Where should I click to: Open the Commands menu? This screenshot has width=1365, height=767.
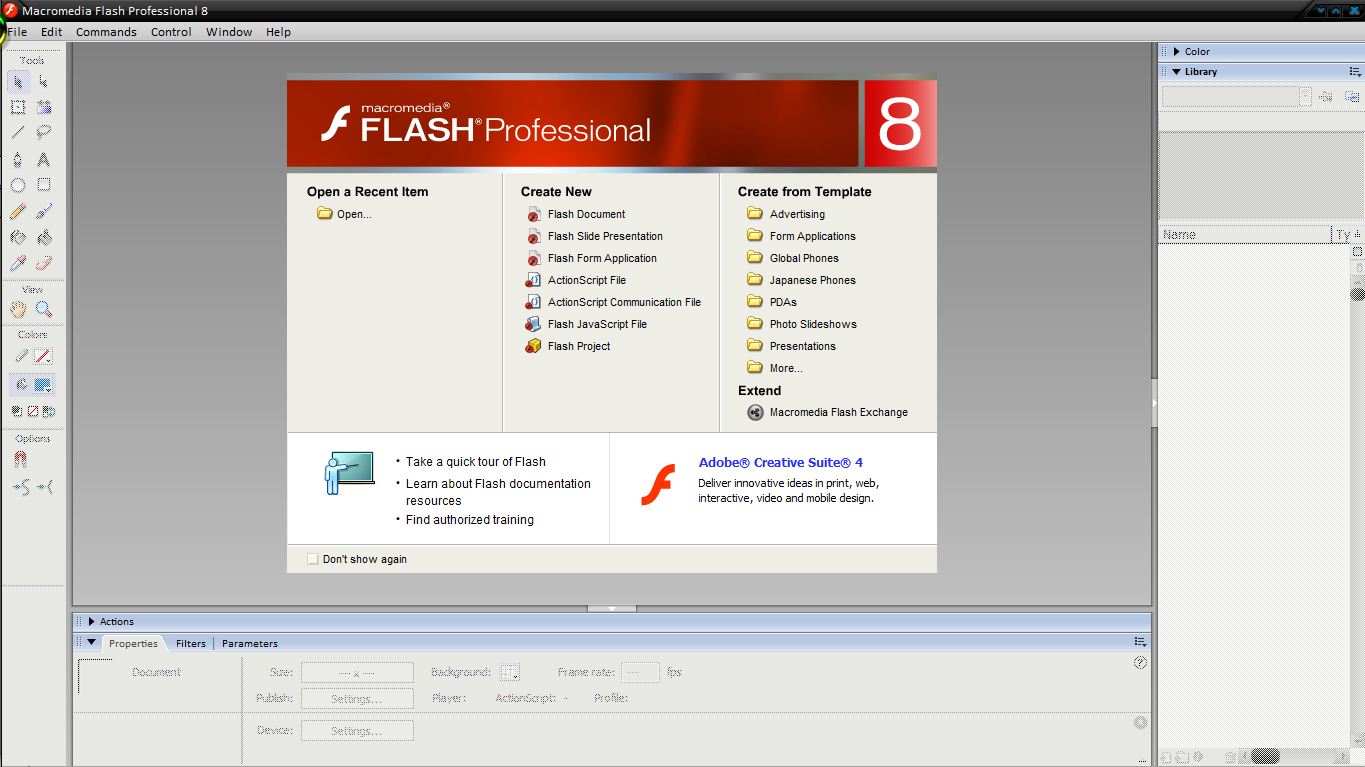105,31
